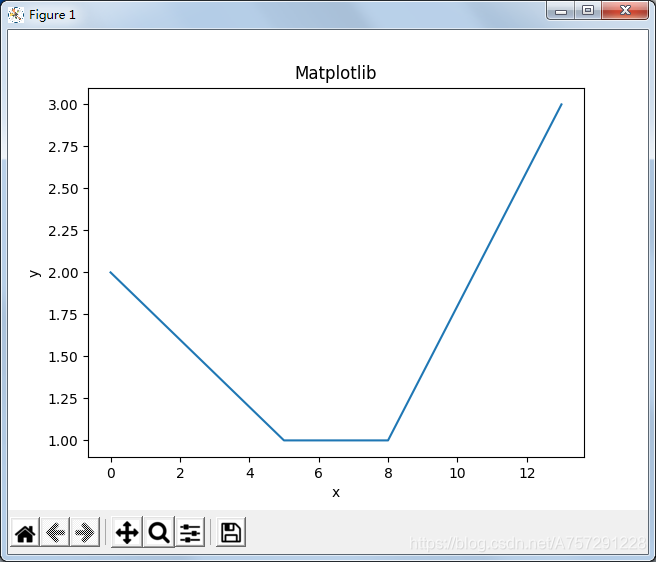Click the y-axis tick label 2.50
The image size is (656, 562).
[63, 189]
